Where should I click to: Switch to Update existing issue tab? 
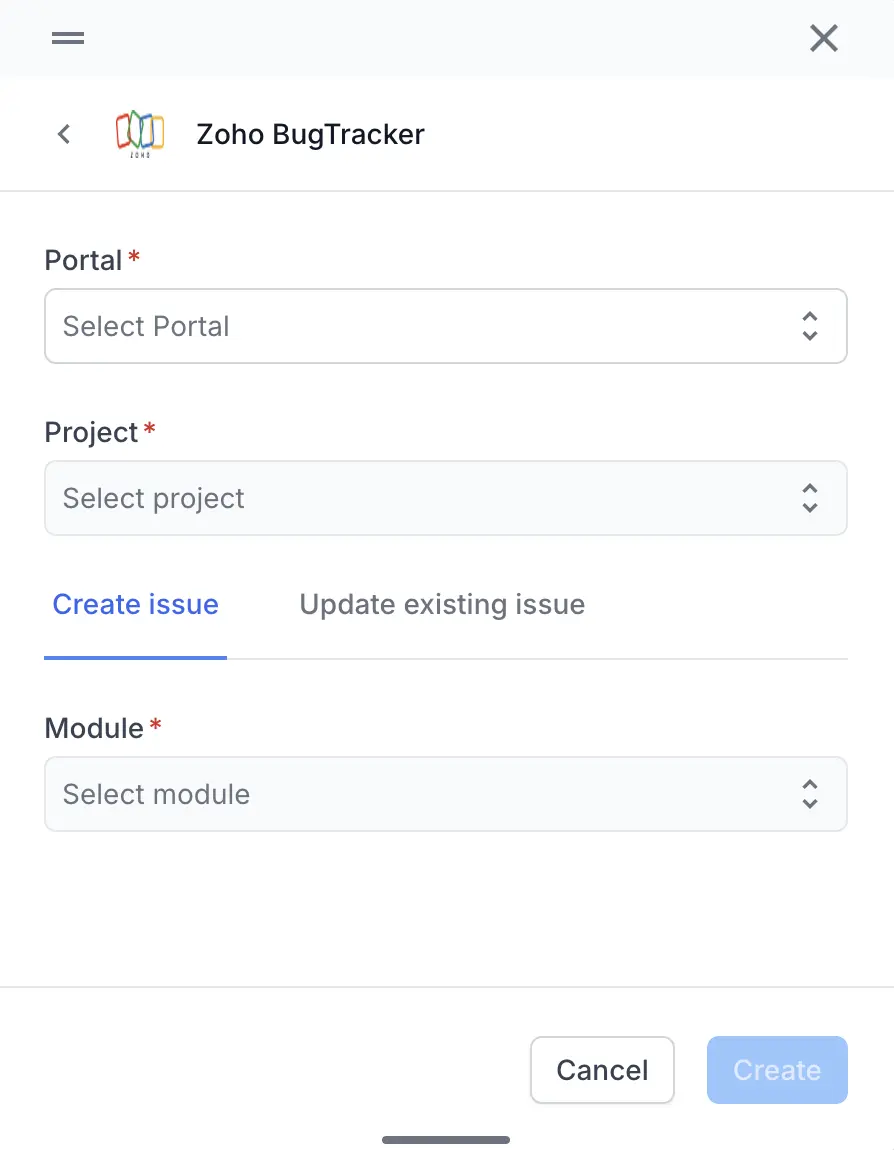point(442,604)
